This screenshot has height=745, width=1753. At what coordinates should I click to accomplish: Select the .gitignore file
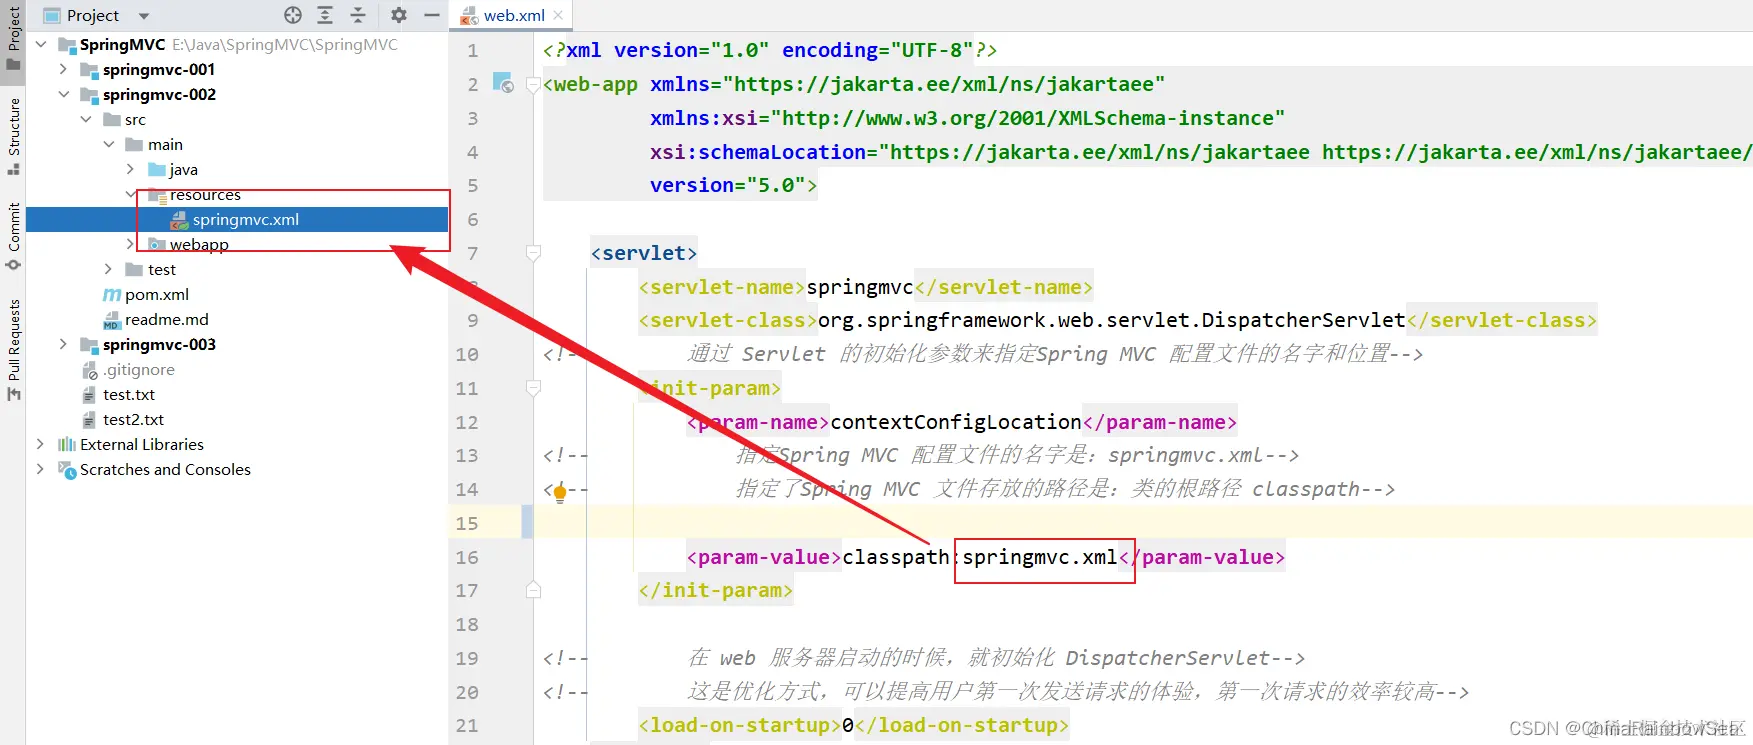point(139,369)
